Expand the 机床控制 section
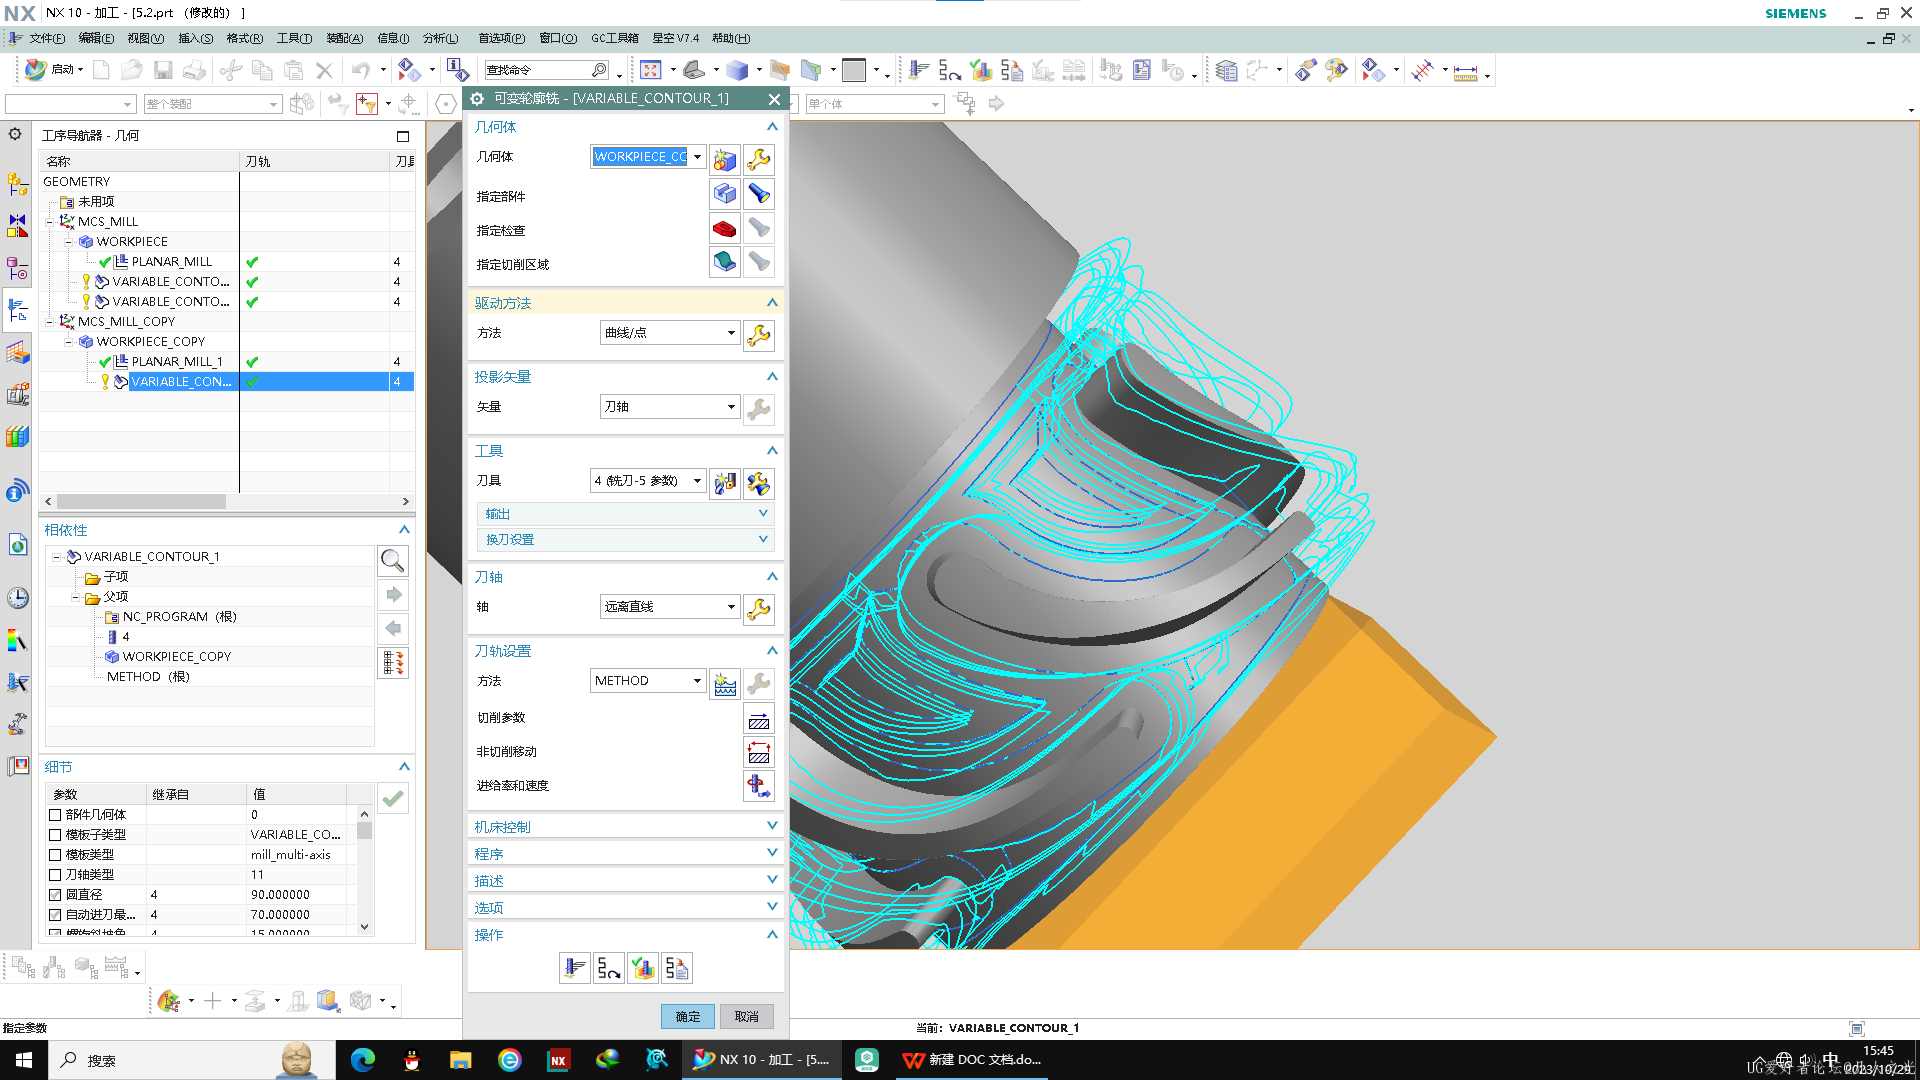Screen dimensions: 1920x1080 tap(625, 827)
